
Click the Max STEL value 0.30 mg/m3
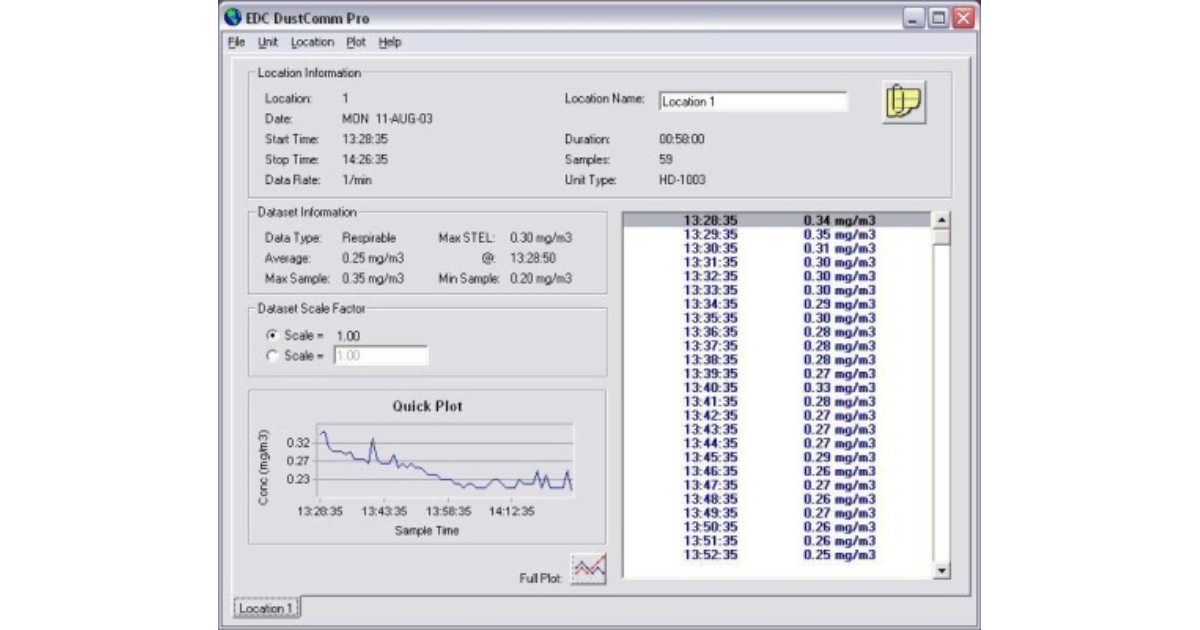[541, 238]
